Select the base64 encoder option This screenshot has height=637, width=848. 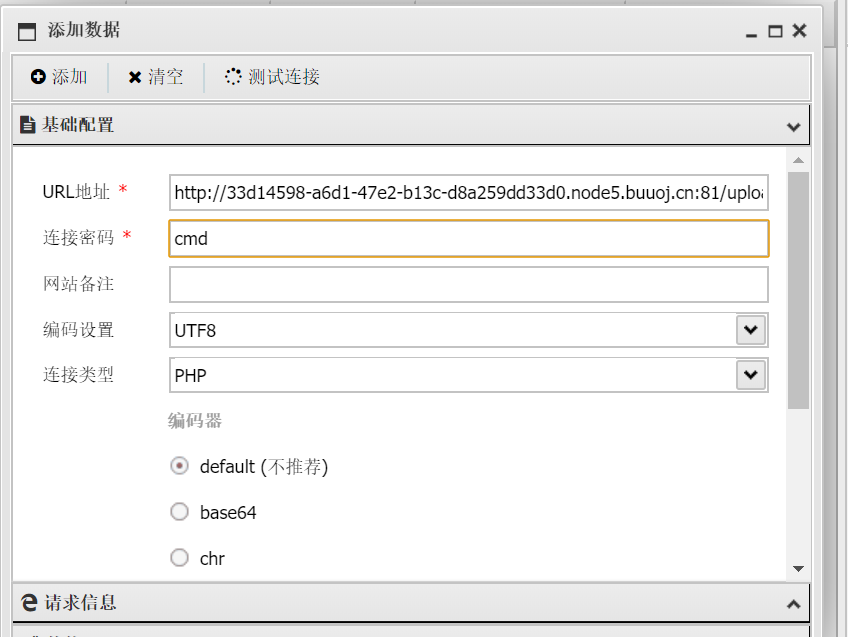(180, 512)
